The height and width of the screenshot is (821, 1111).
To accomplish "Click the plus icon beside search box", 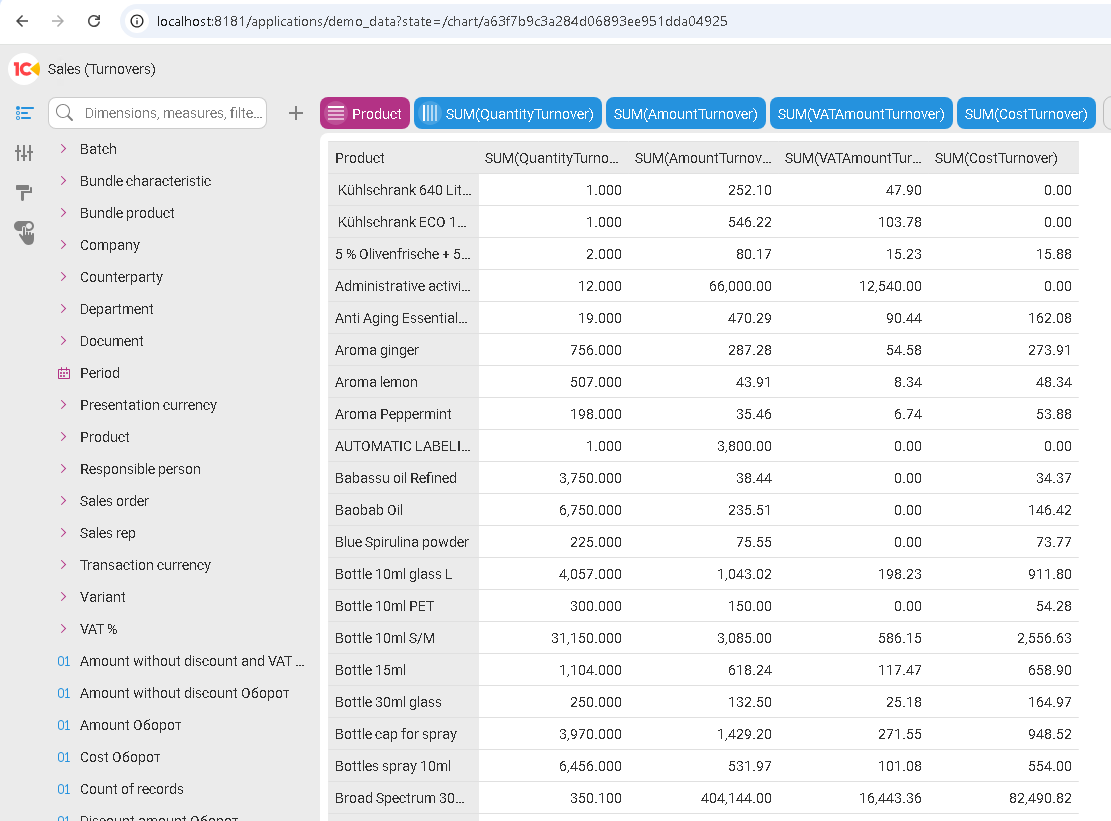I will pos(295,113).
